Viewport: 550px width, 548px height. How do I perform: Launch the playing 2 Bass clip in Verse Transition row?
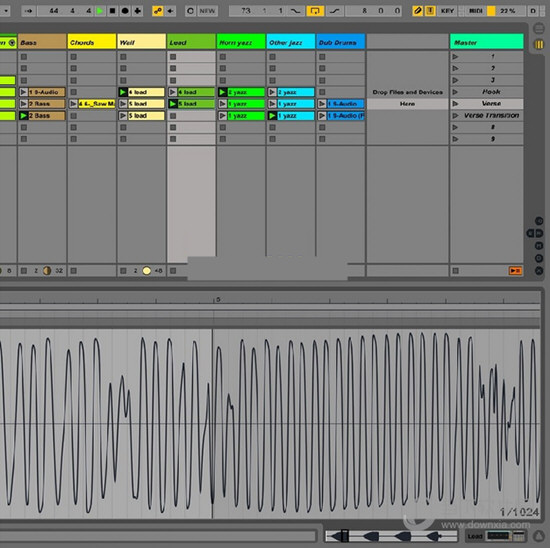24,115
